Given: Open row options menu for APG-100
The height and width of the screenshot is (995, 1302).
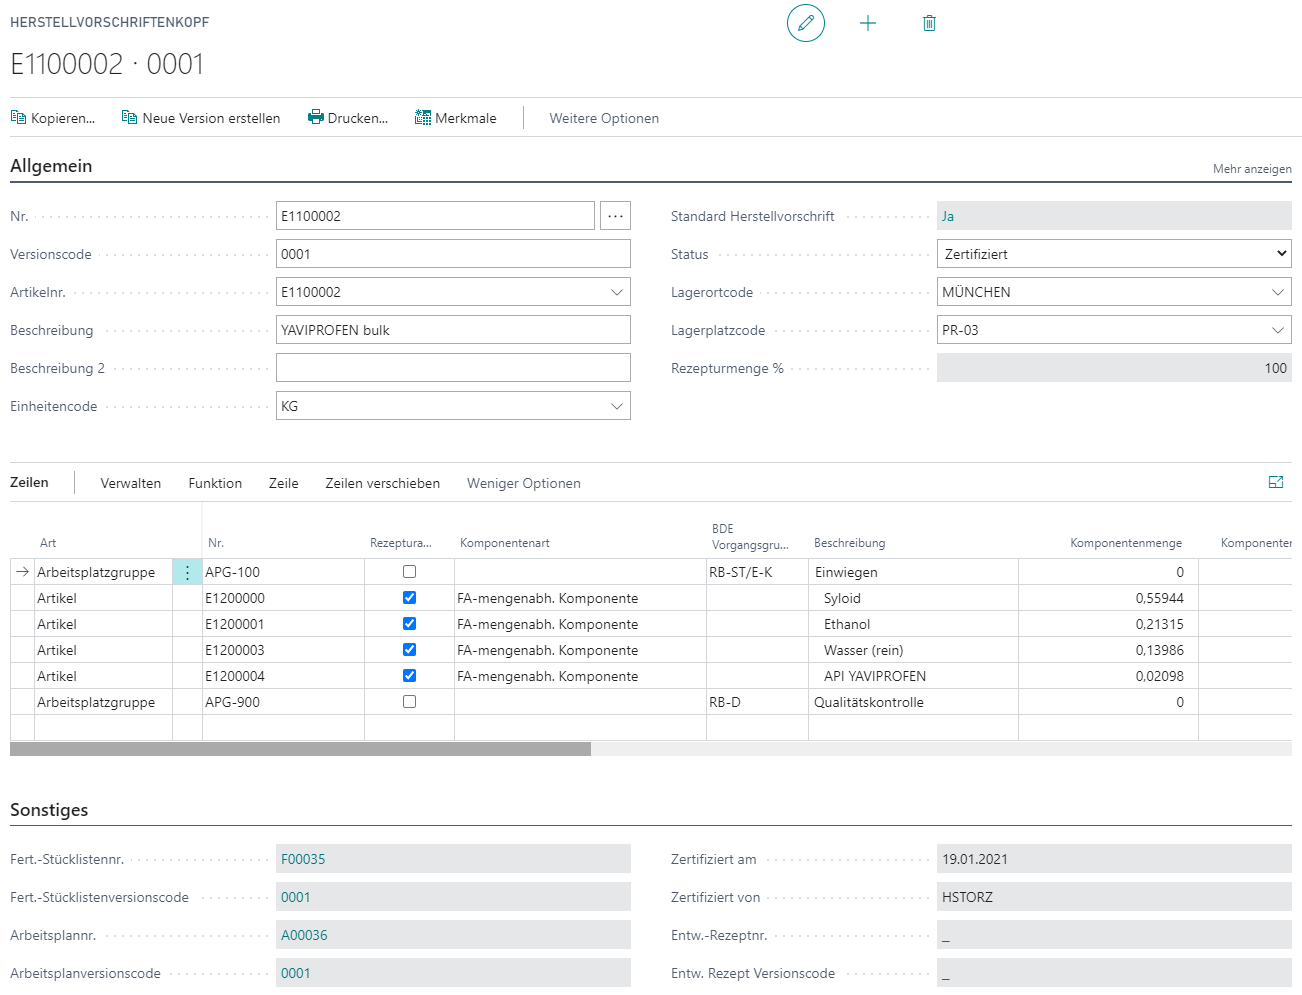Looking at the screenshot, I should pyautogui.click(x=187, y=572).
